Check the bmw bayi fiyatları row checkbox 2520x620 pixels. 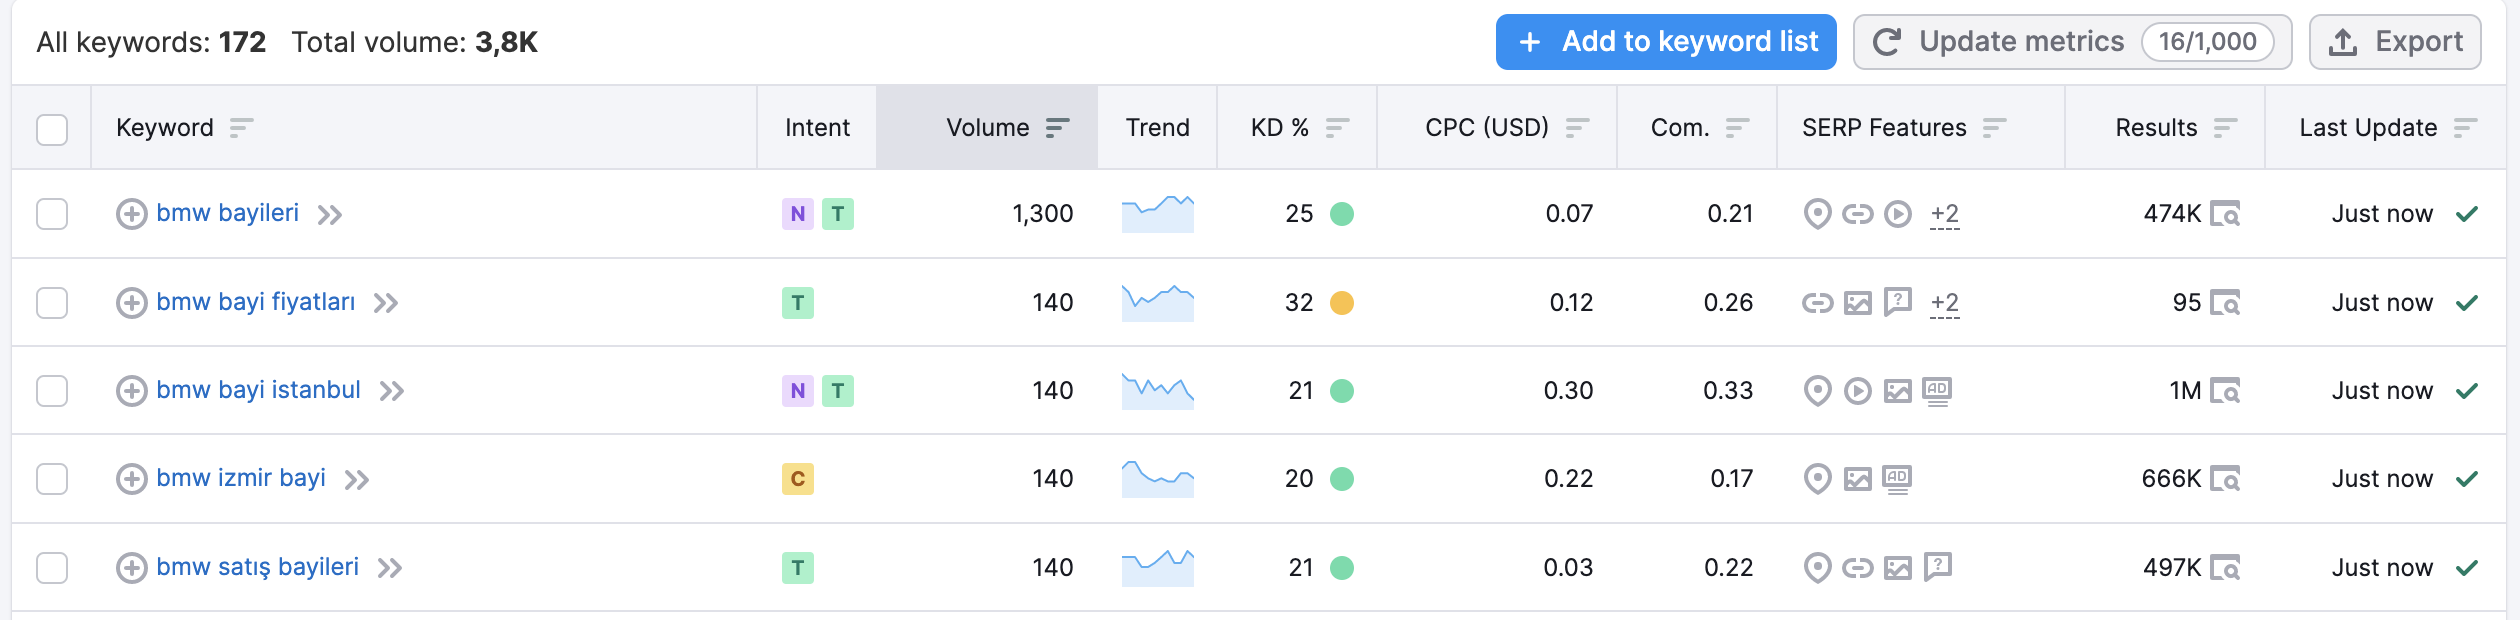coord(52,303)
